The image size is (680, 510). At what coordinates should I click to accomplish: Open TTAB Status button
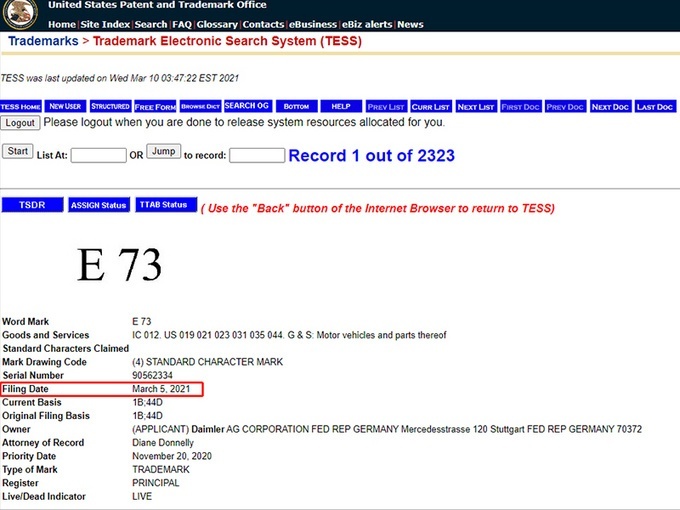166,205
